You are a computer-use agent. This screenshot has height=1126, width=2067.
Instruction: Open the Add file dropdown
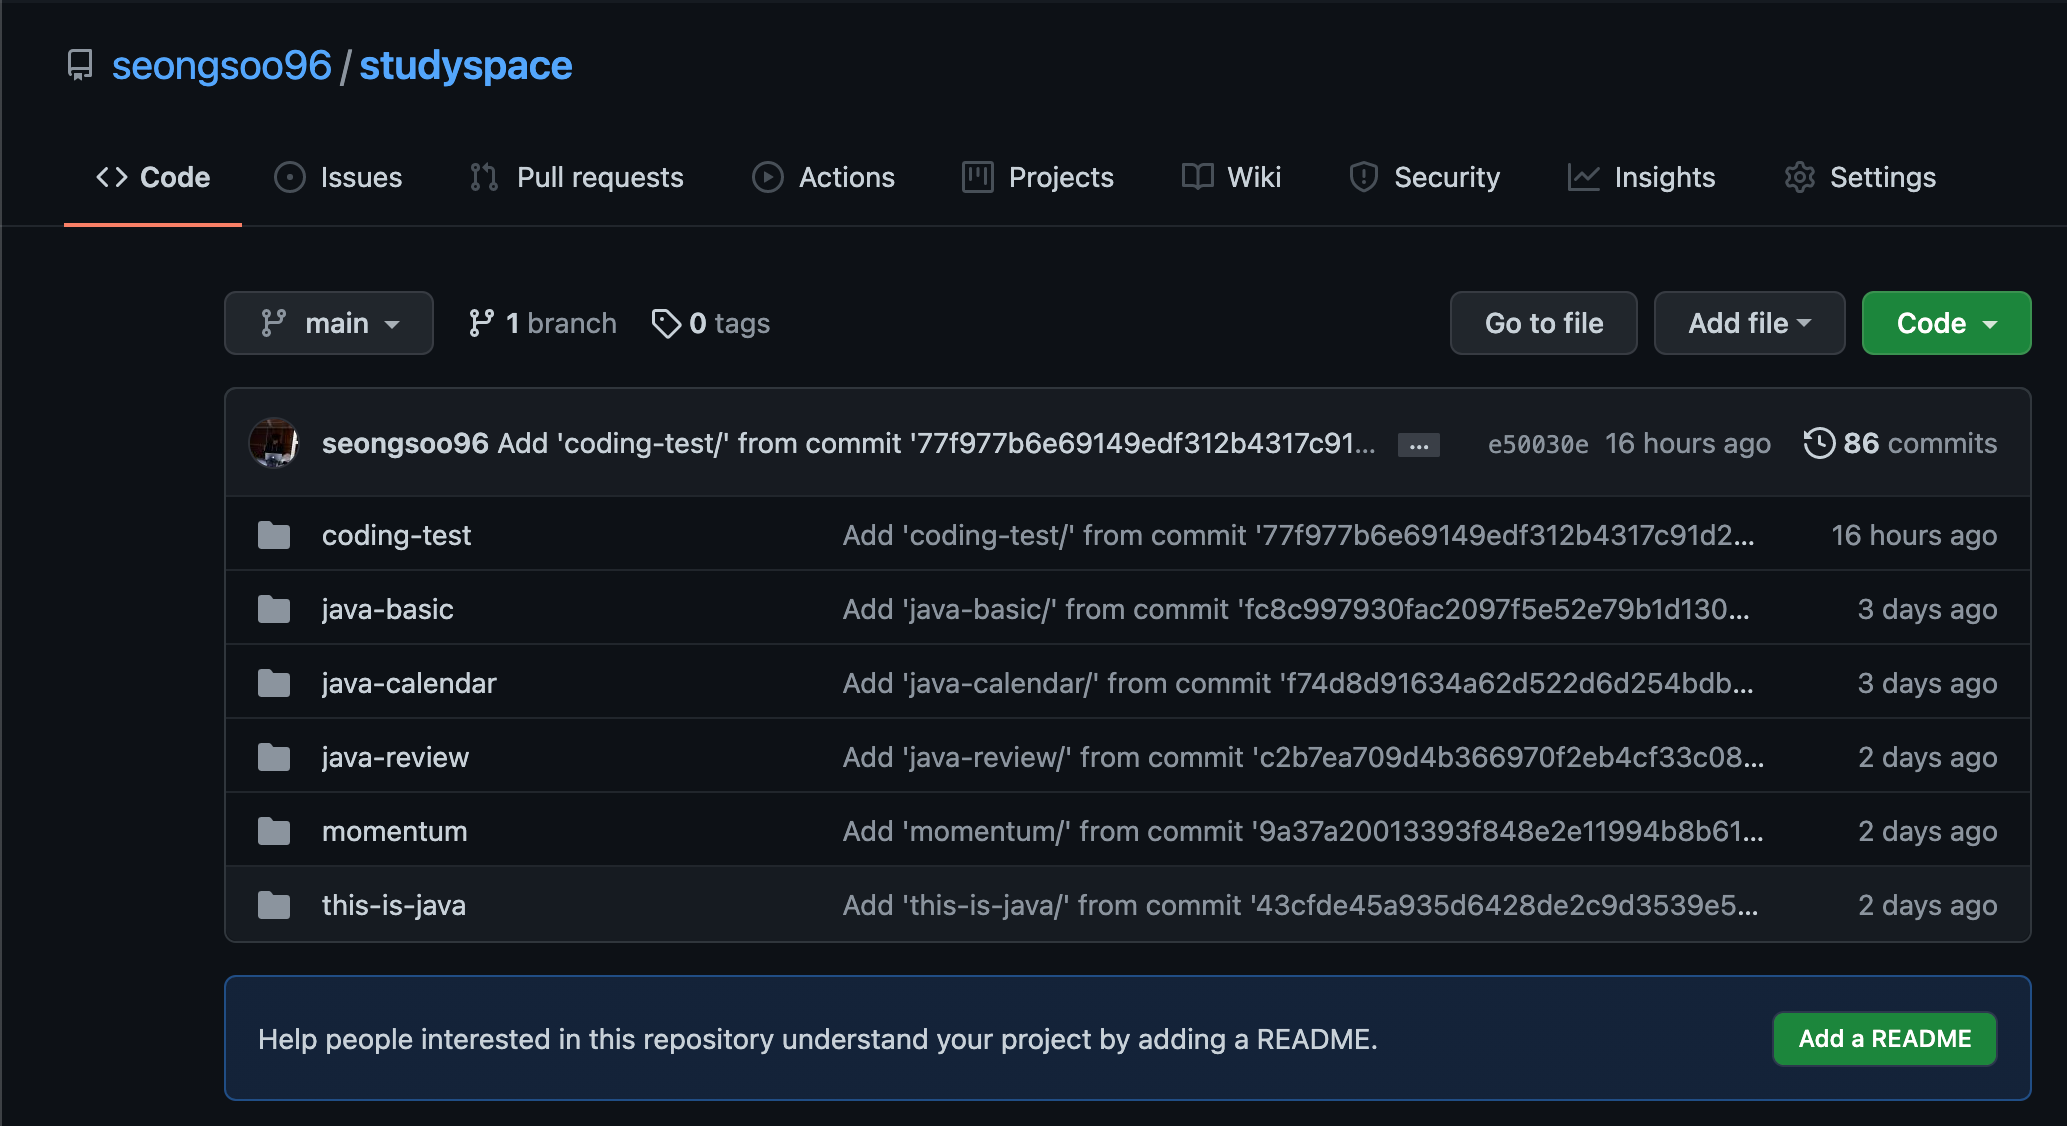click(1749, 323)
